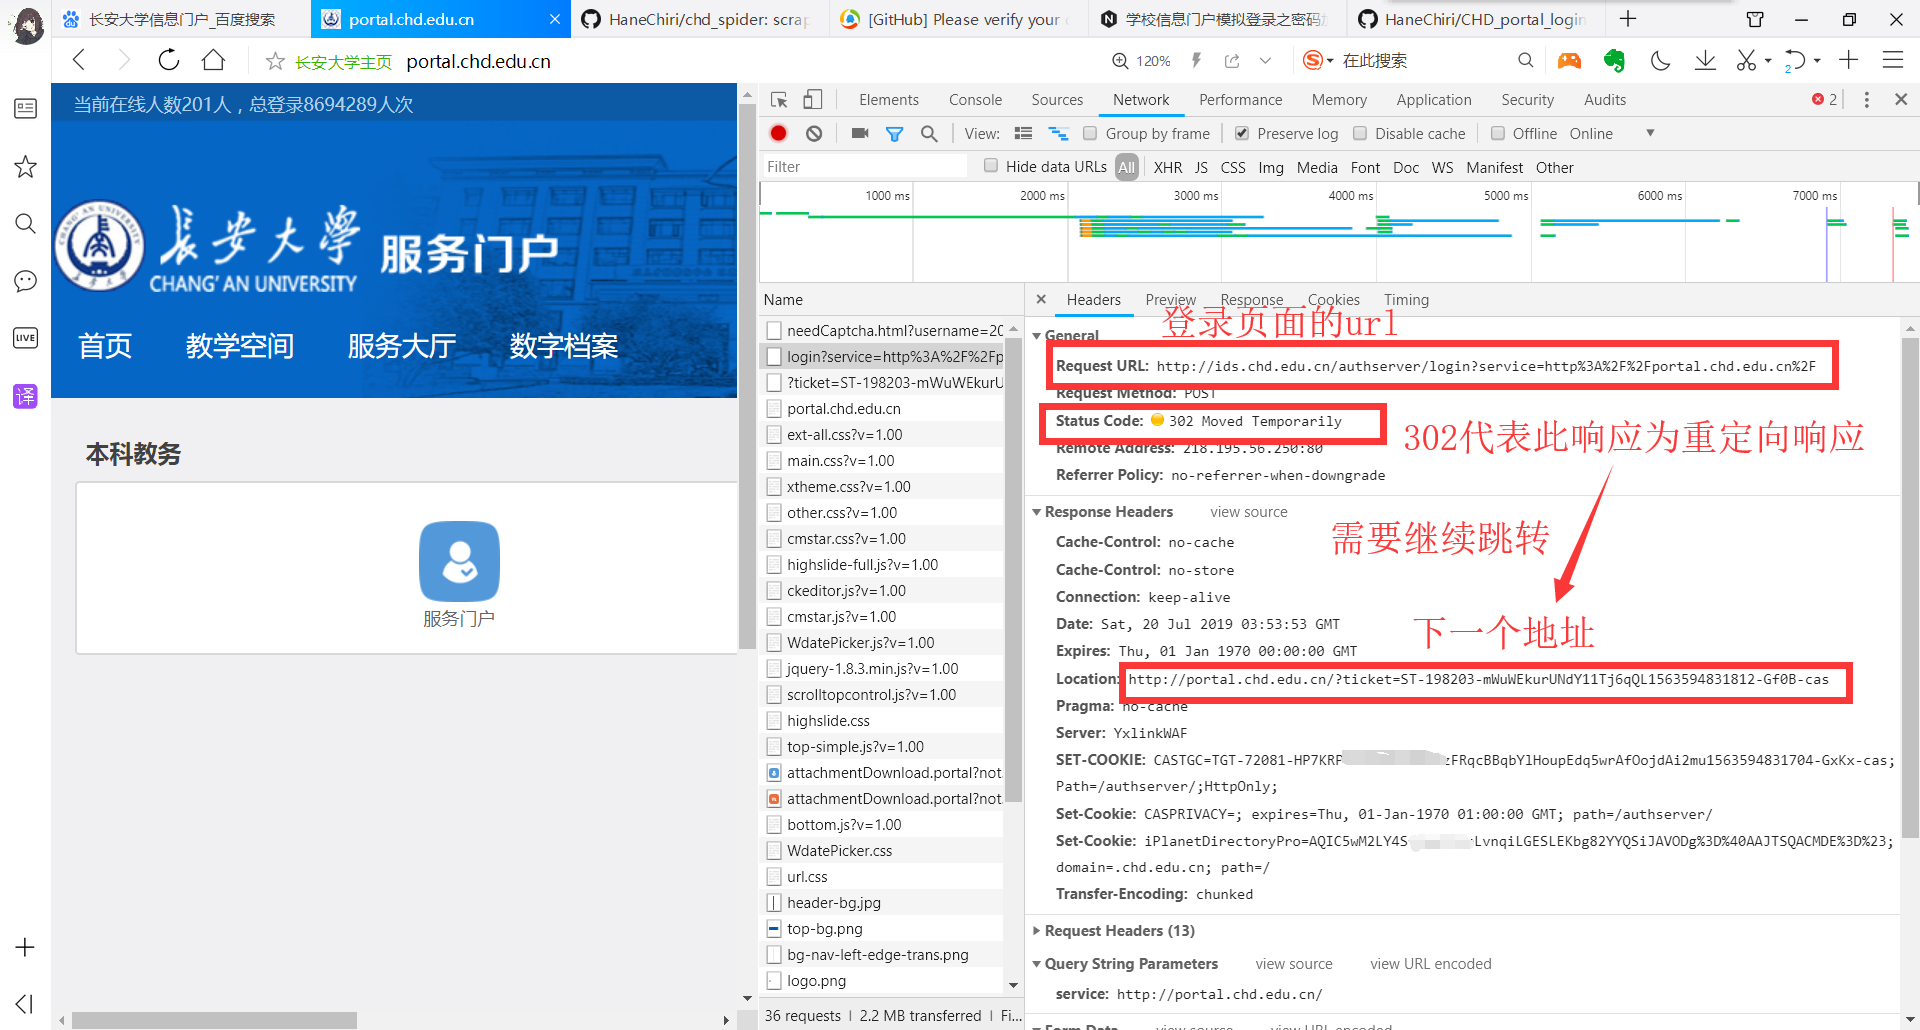
Task: Open downloads arrow icon
Action: pos(1705,61)
